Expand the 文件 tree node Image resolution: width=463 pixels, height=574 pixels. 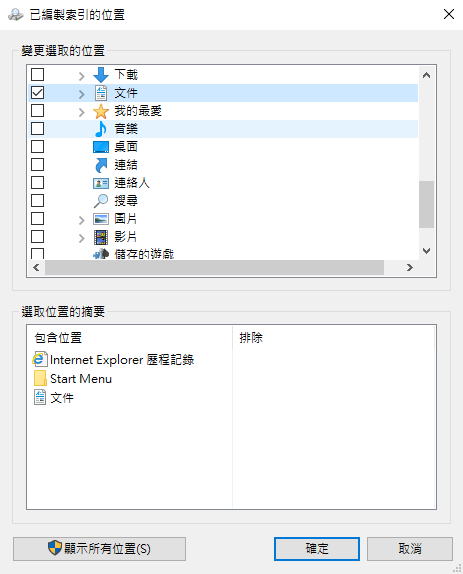82,94
